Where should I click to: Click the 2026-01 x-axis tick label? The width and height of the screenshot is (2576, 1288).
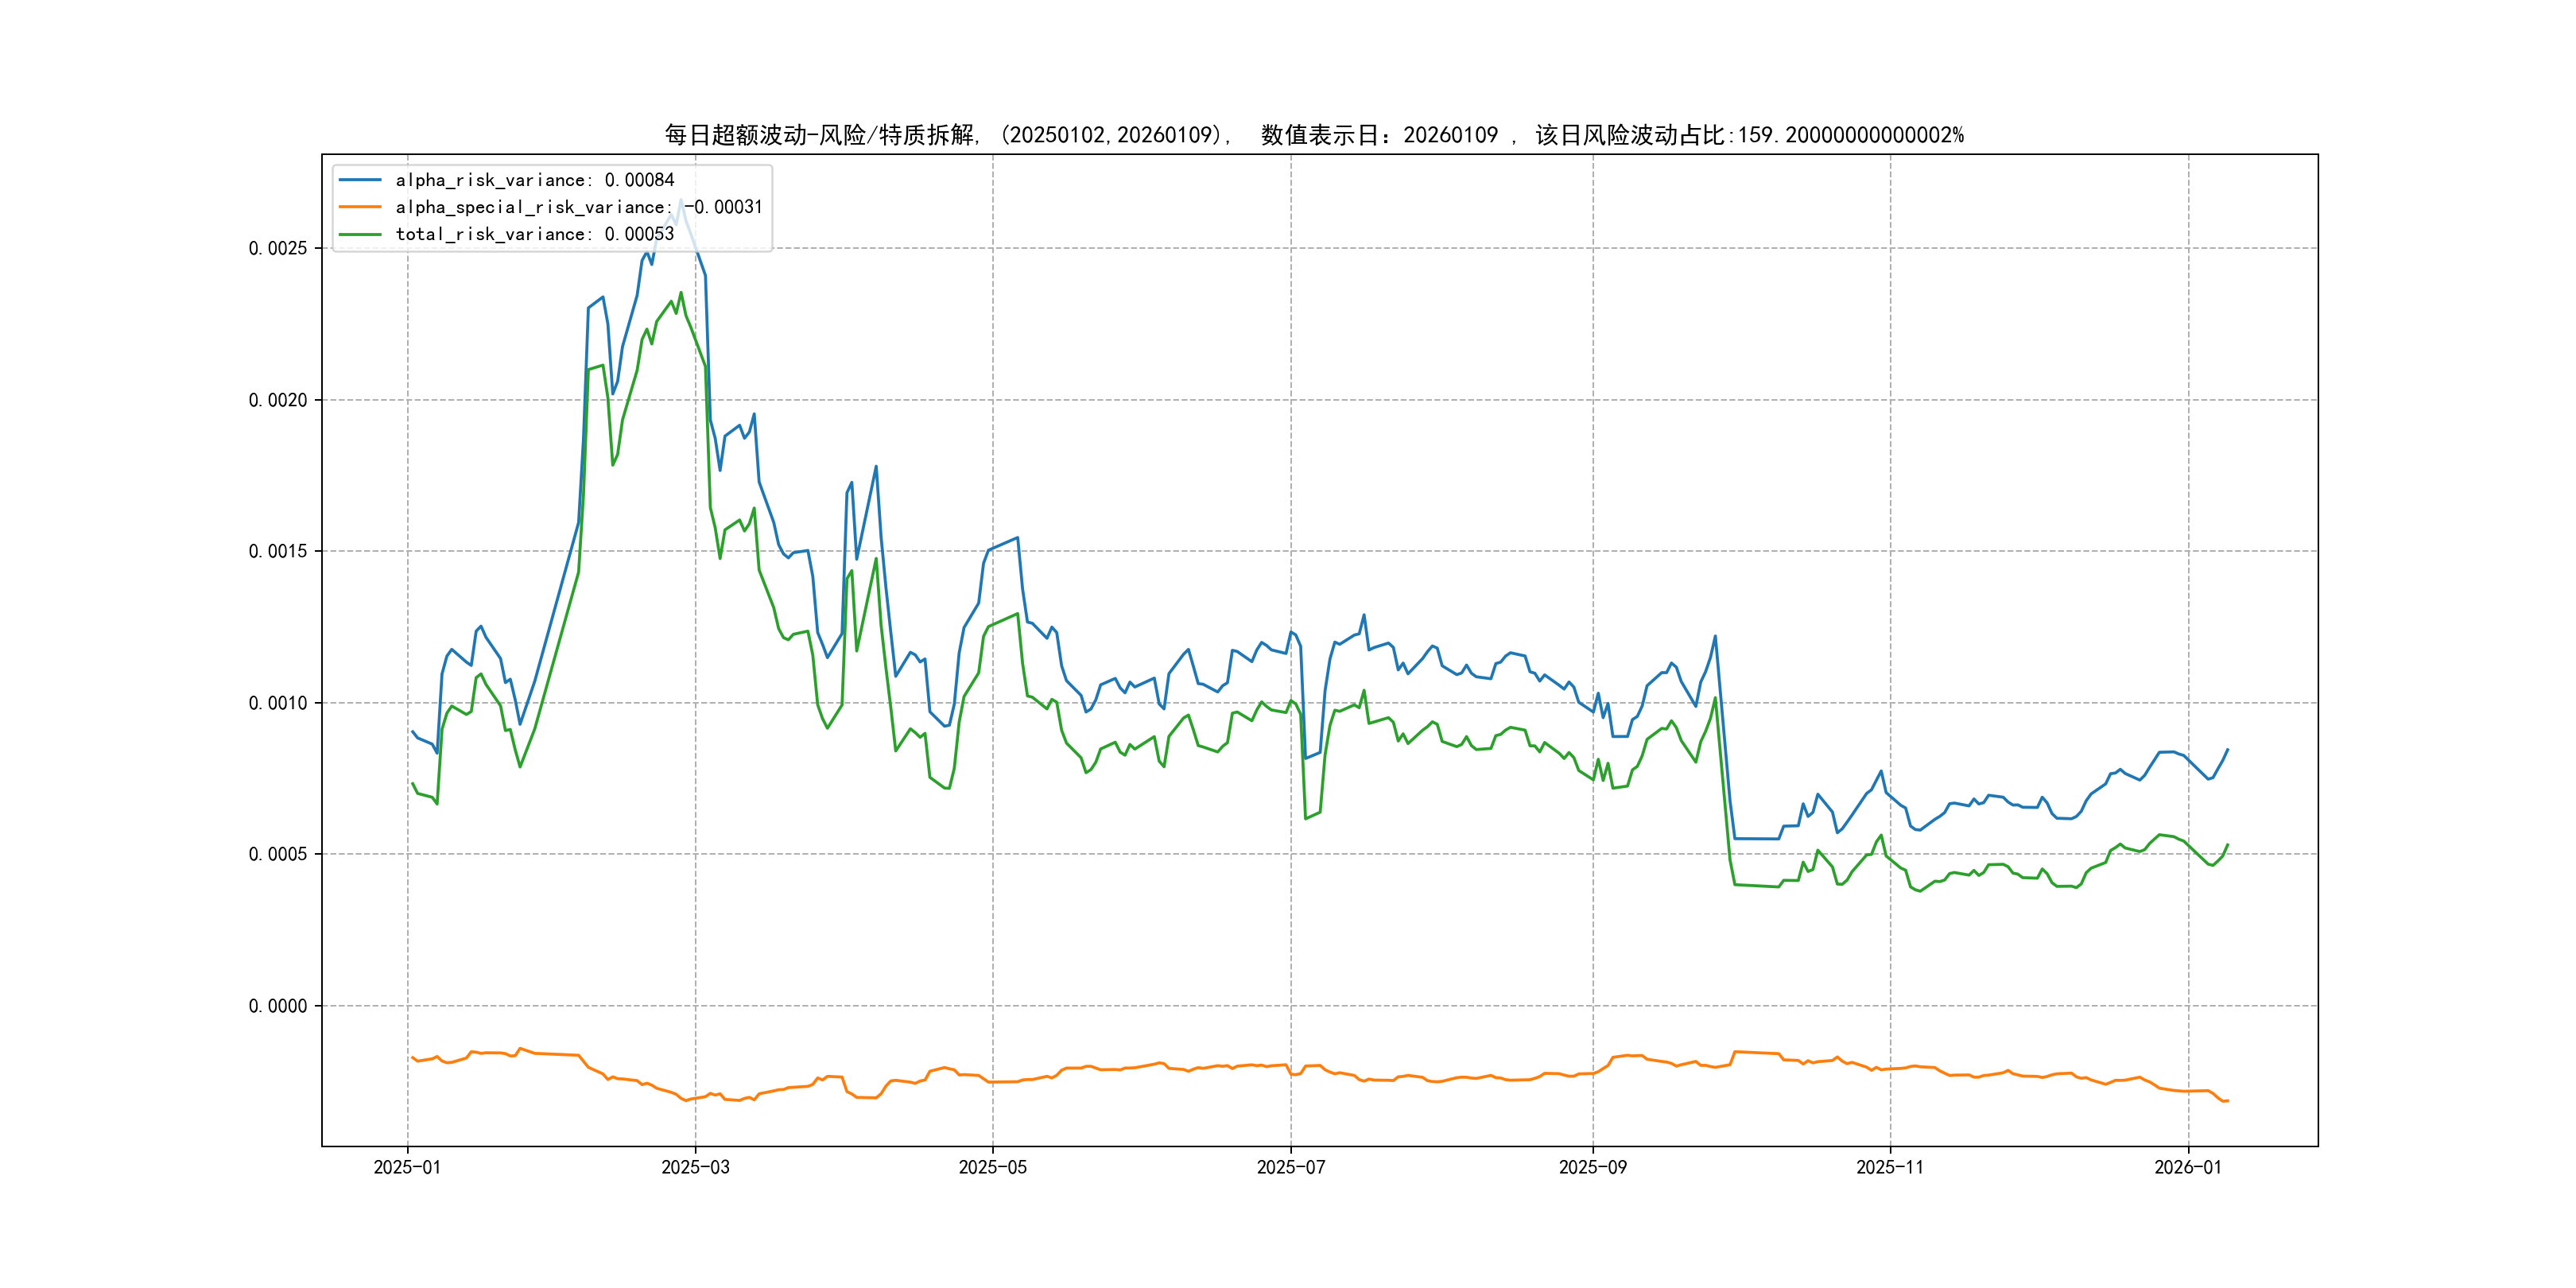pos(2187,1167)
